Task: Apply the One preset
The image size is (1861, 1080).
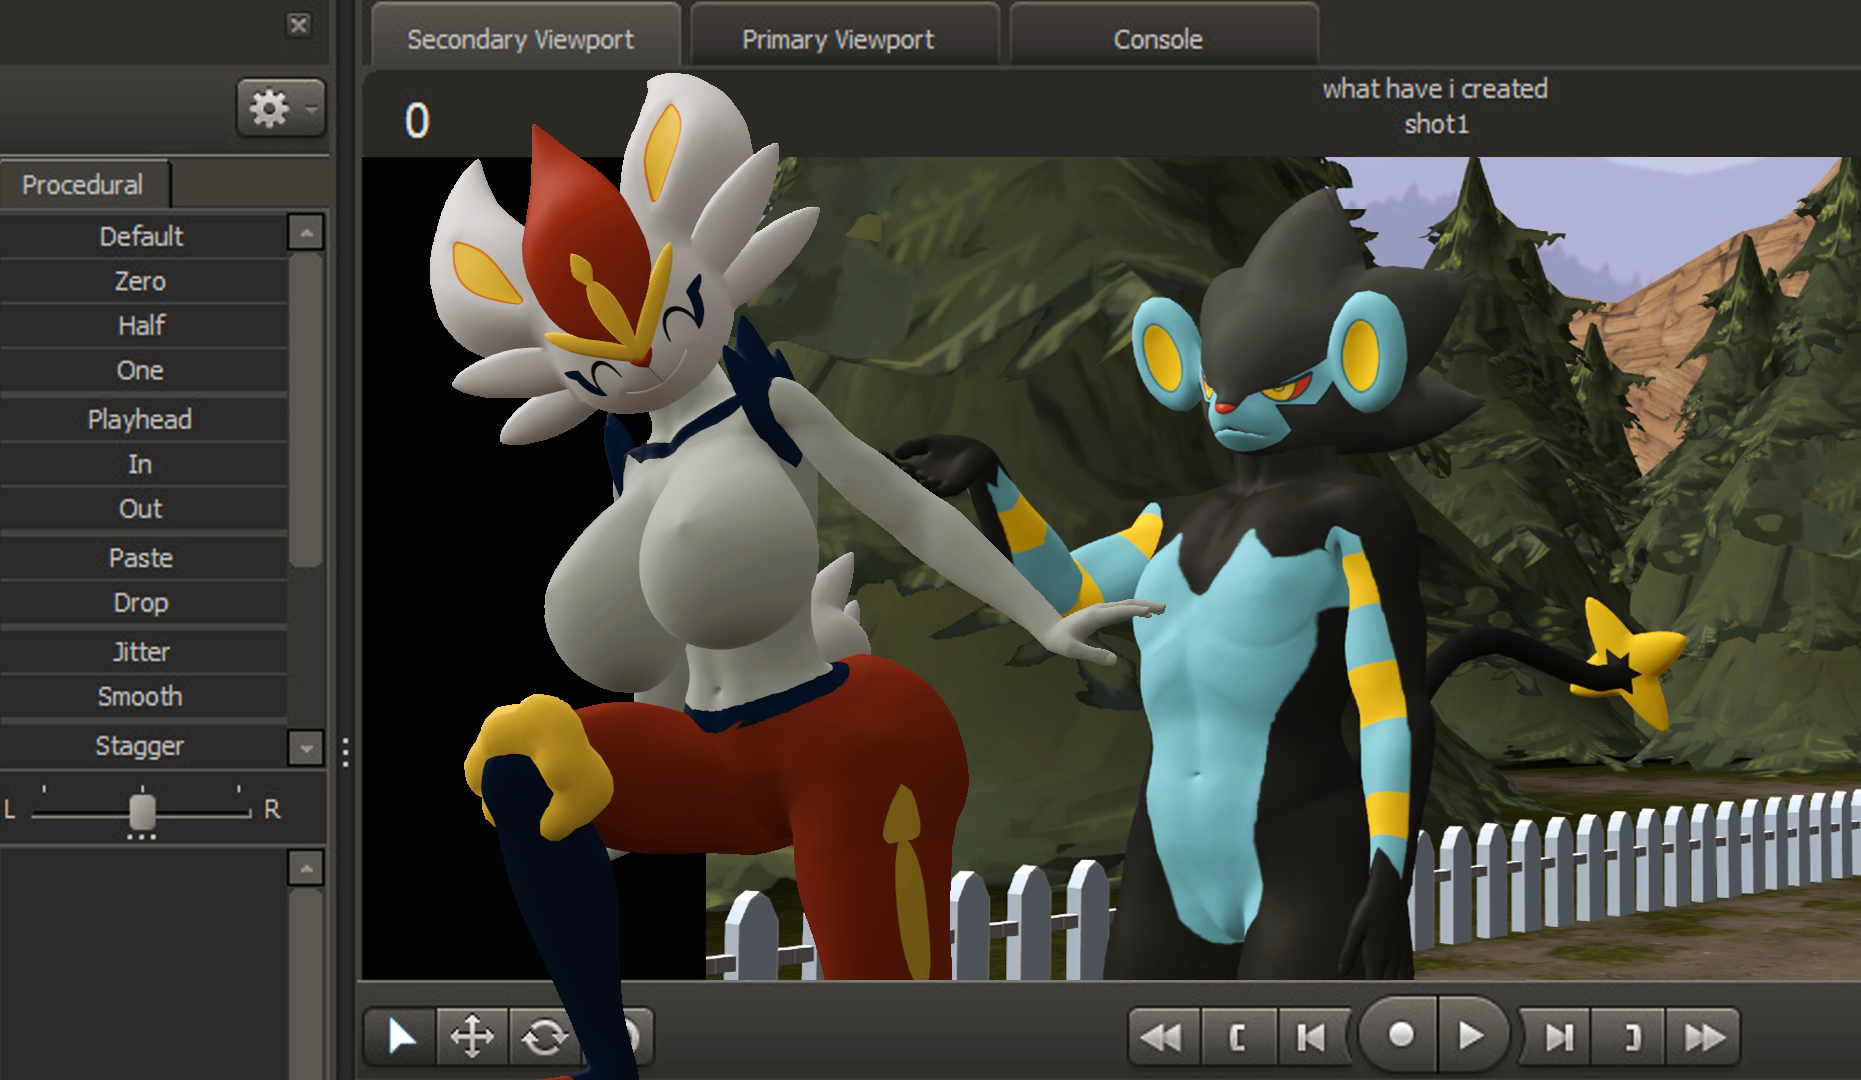Action: point(143,370)
